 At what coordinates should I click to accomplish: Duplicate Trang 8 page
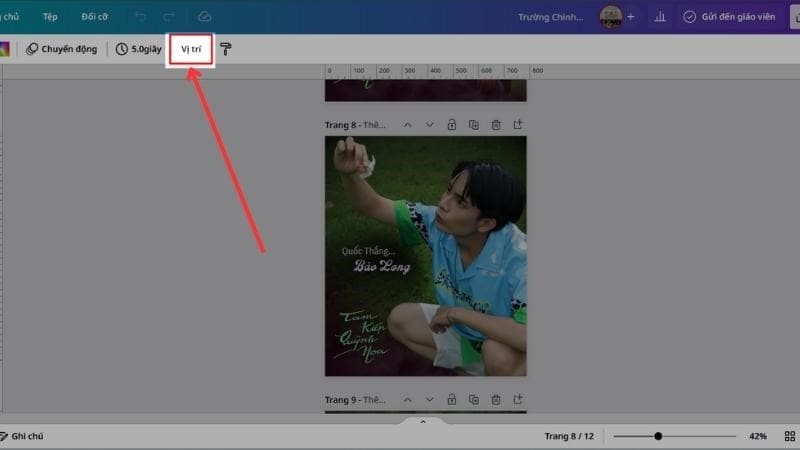point(473,125)
